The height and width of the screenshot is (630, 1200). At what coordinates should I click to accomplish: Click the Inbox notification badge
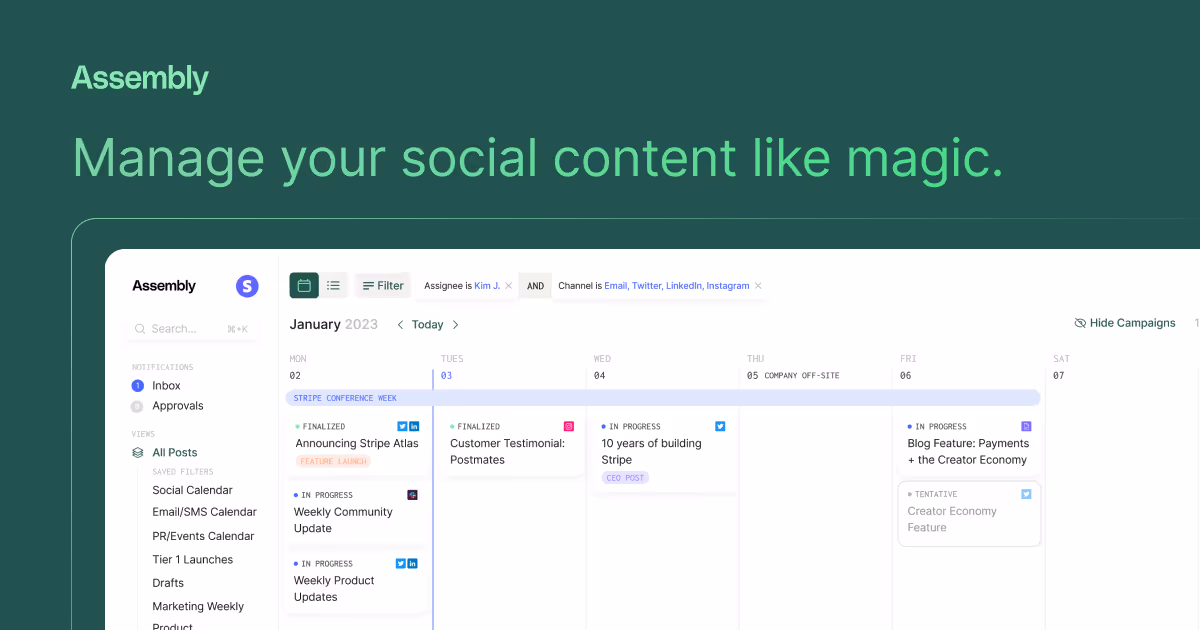tap(138, 386)
